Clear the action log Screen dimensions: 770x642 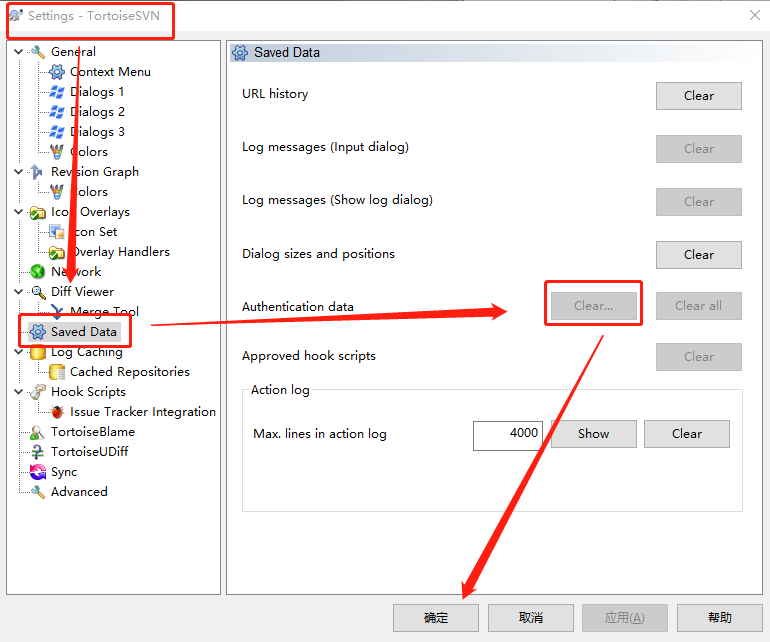coord(687,434)
